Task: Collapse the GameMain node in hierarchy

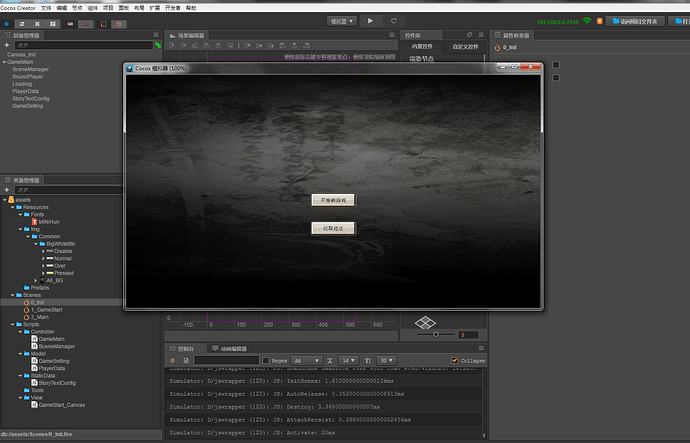Action: (x=4, y=62)
